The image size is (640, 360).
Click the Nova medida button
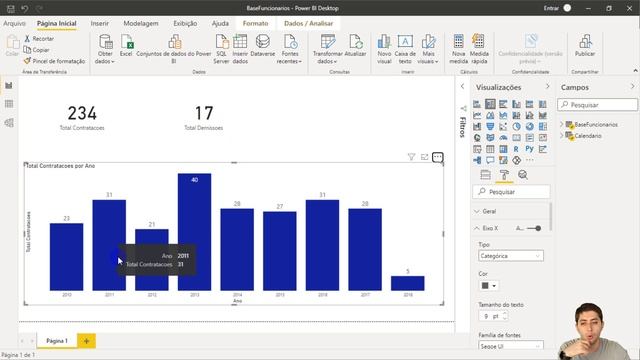pyautogui.click(x=458, y=49)
